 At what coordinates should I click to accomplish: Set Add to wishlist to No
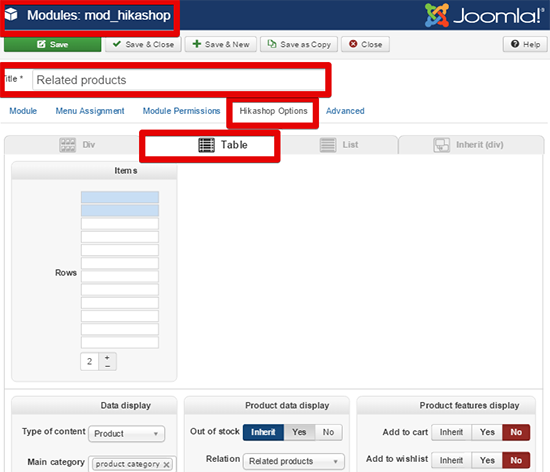pos(516,460)
